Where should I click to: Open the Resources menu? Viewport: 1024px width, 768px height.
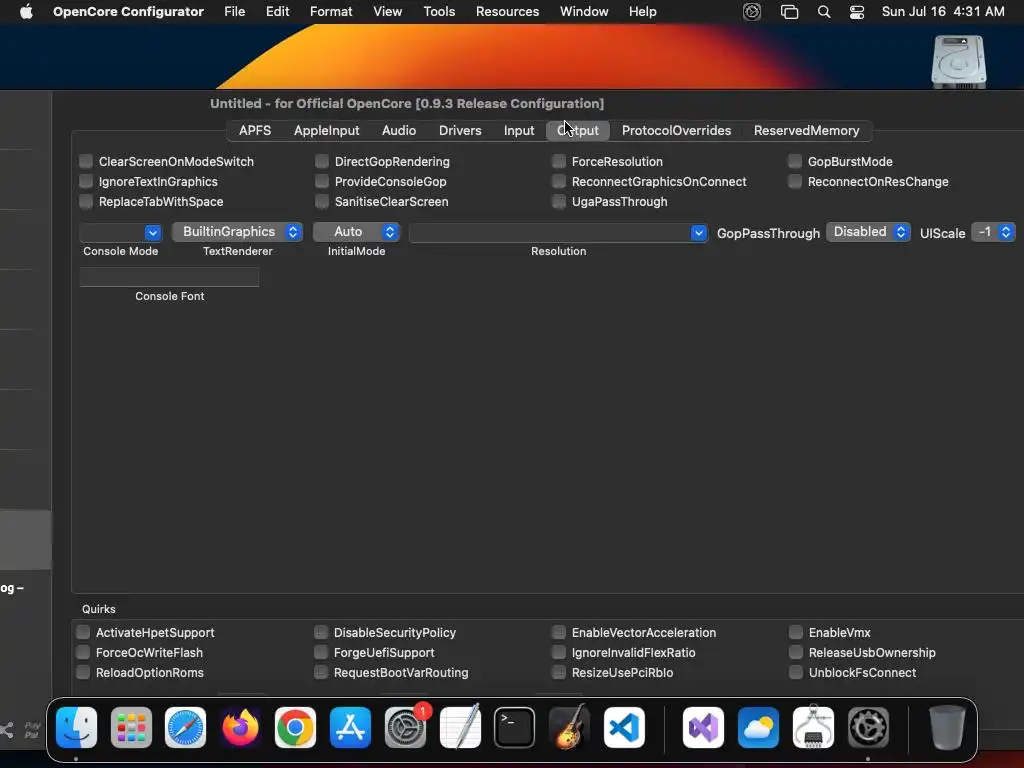click(507, 12)
